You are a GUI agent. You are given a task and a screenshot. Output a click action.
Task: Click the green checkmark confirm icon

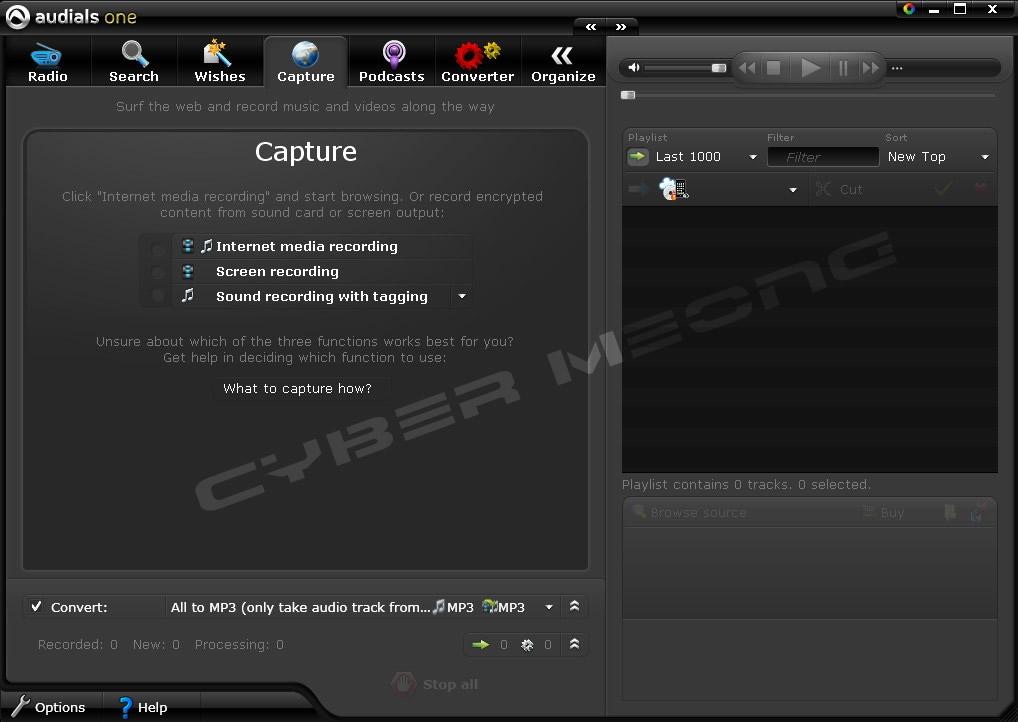tap(943, 189)
